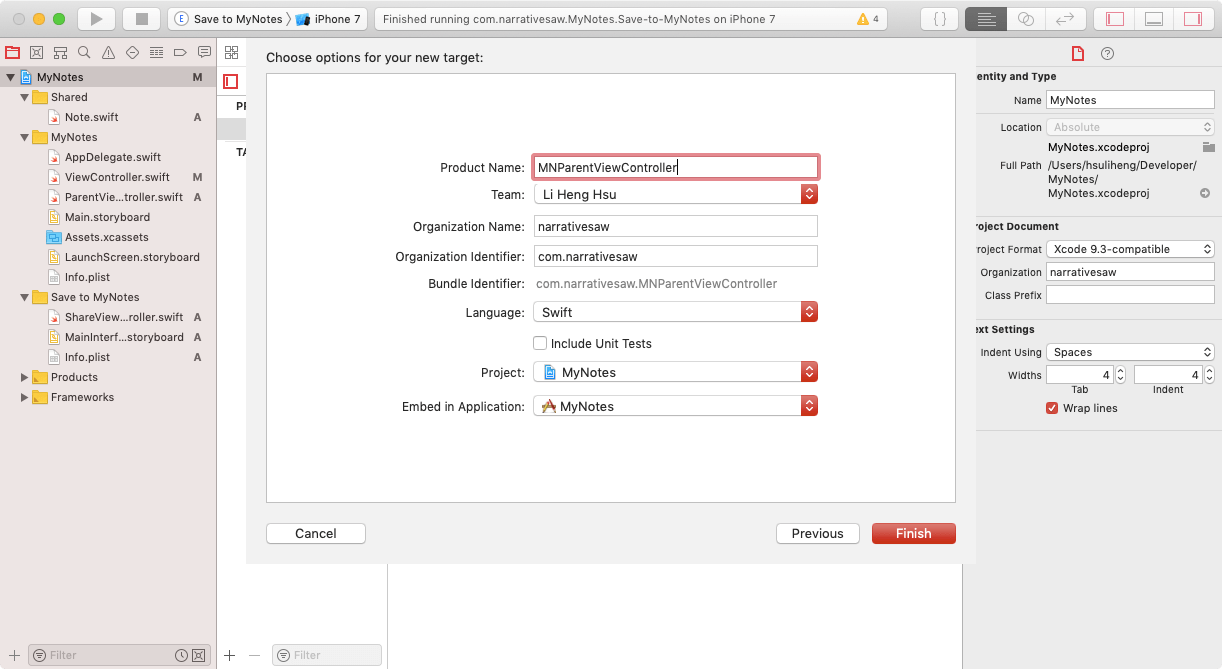Click the Cancel button
Screen dimensions: 1222x669
click(316, 533)
